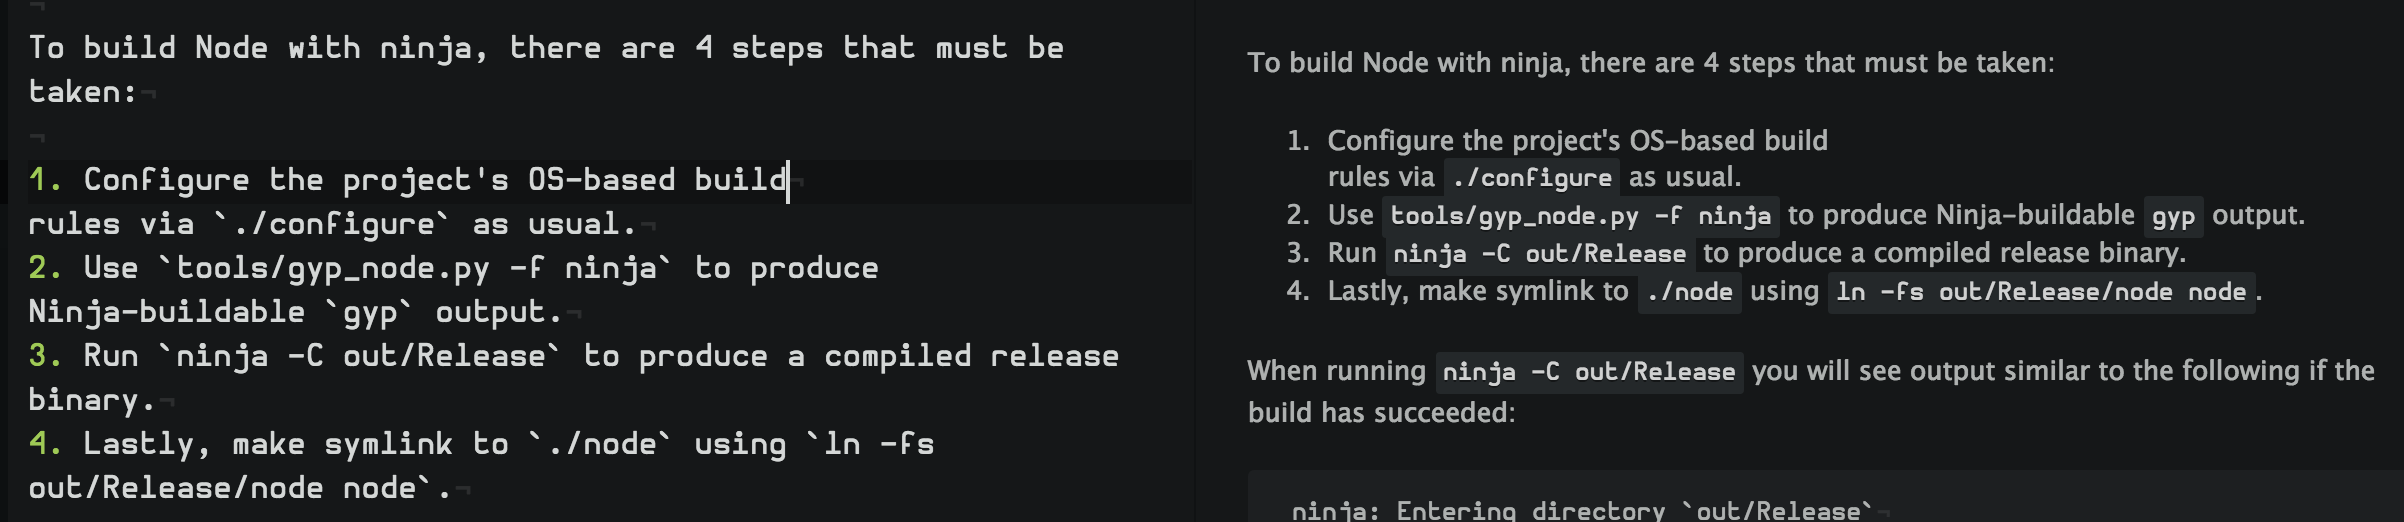Click the 'ninja: Entering directory' code block

pyautogui.click(x=1580, y=510)
